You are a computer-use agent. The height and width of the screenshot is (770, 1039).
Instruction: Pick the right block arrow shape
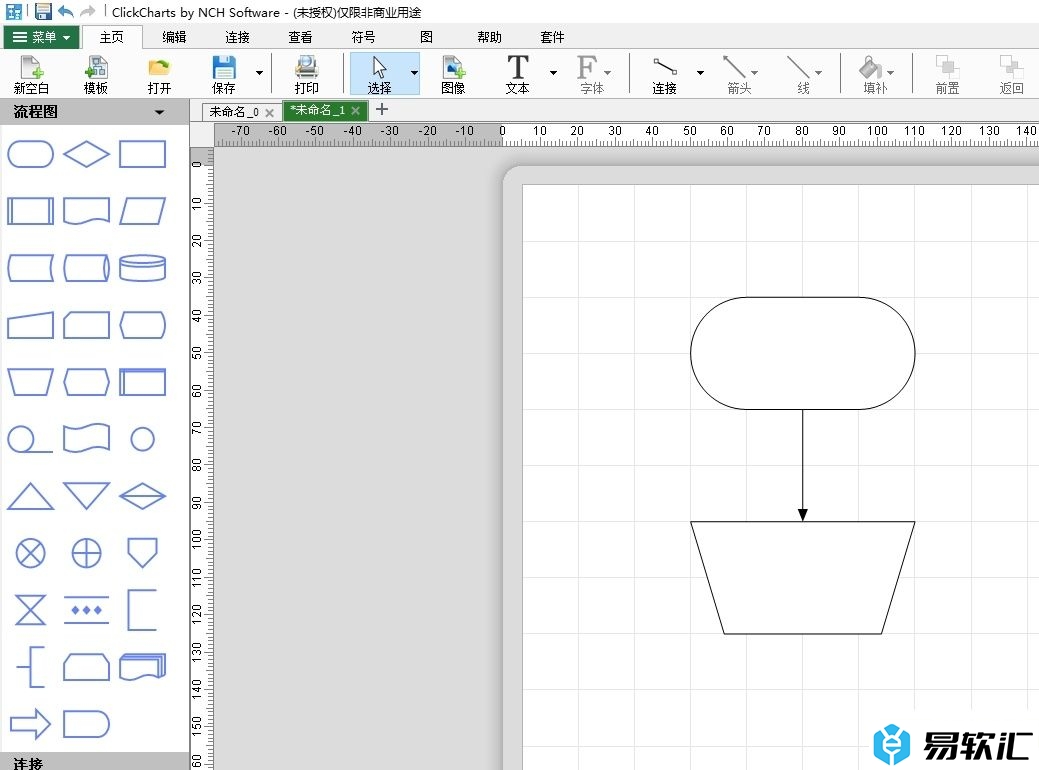click(x=30, y=724)
